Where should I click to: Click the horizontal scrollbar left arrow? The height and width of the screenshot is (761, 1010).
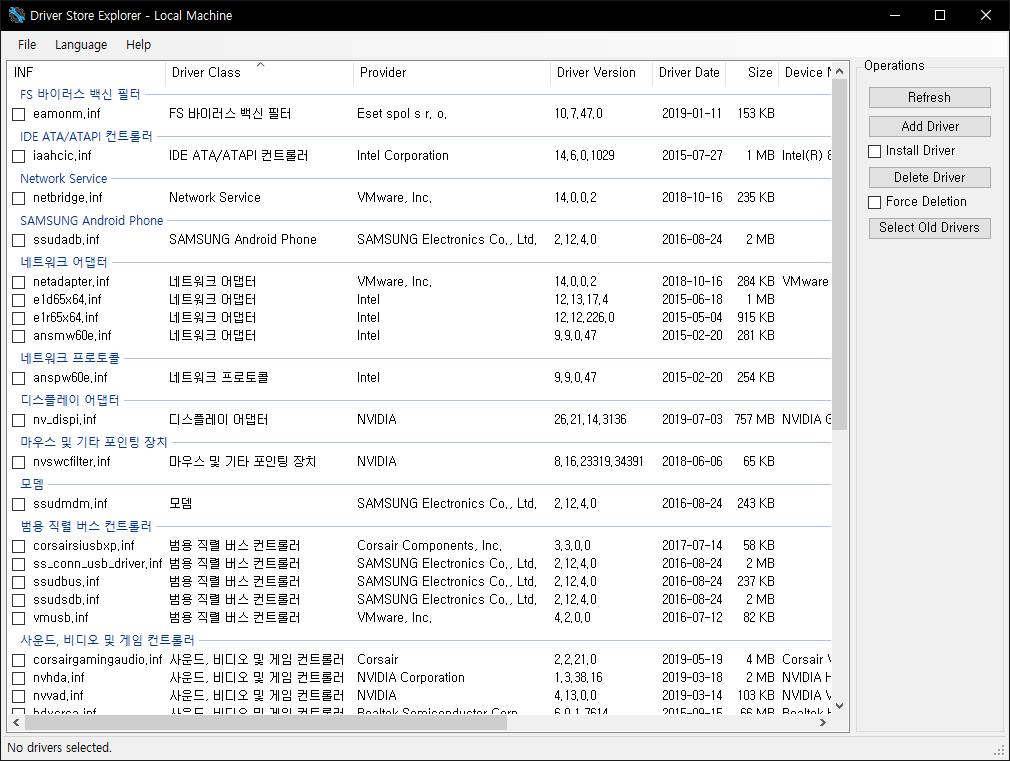click(15, 723)
